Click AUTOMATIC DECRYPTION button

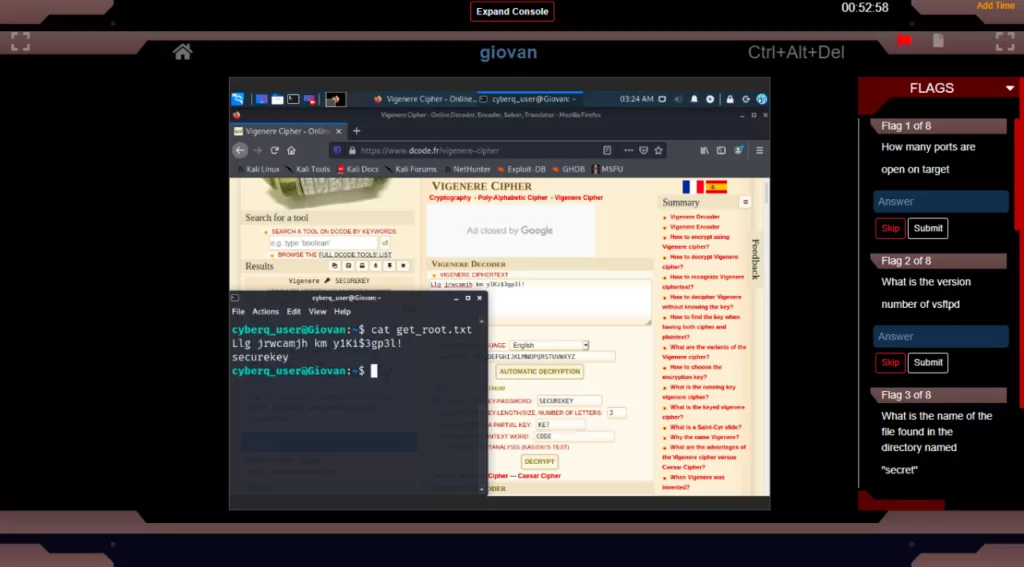point(539,372)
